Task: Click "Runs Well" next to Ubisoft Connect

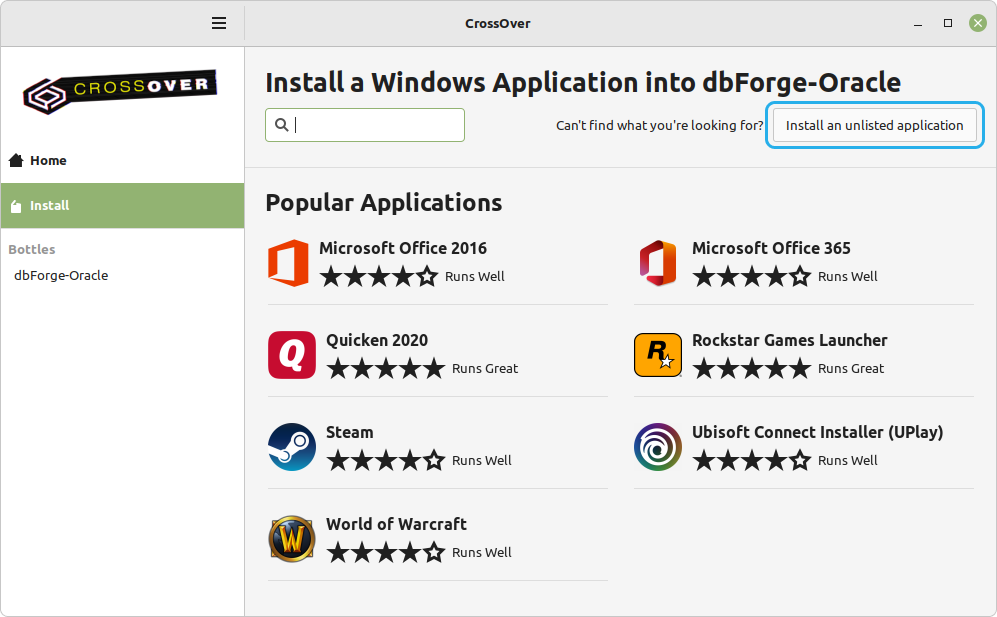Action: (848, 461)
